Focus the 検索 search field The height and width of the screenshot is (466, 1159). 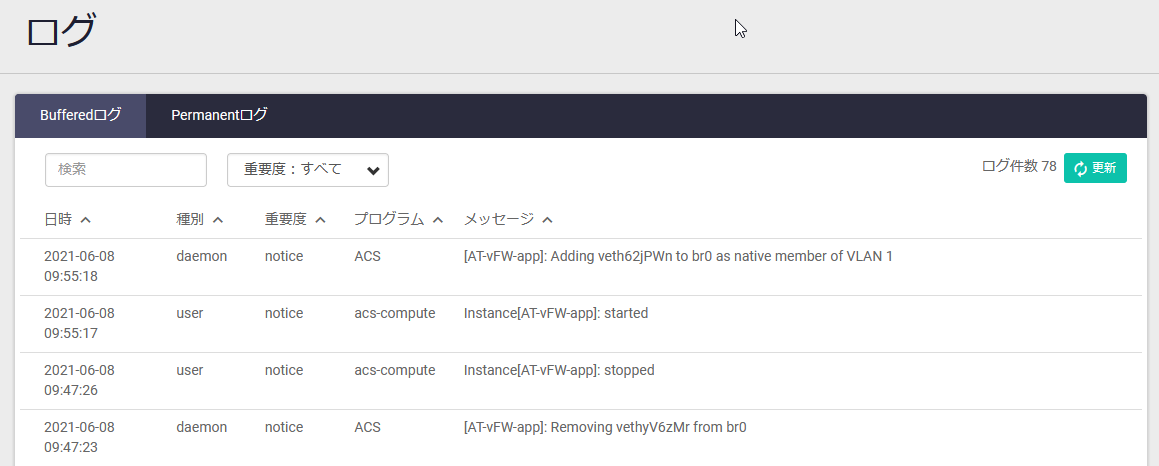(x=126, y=170)
